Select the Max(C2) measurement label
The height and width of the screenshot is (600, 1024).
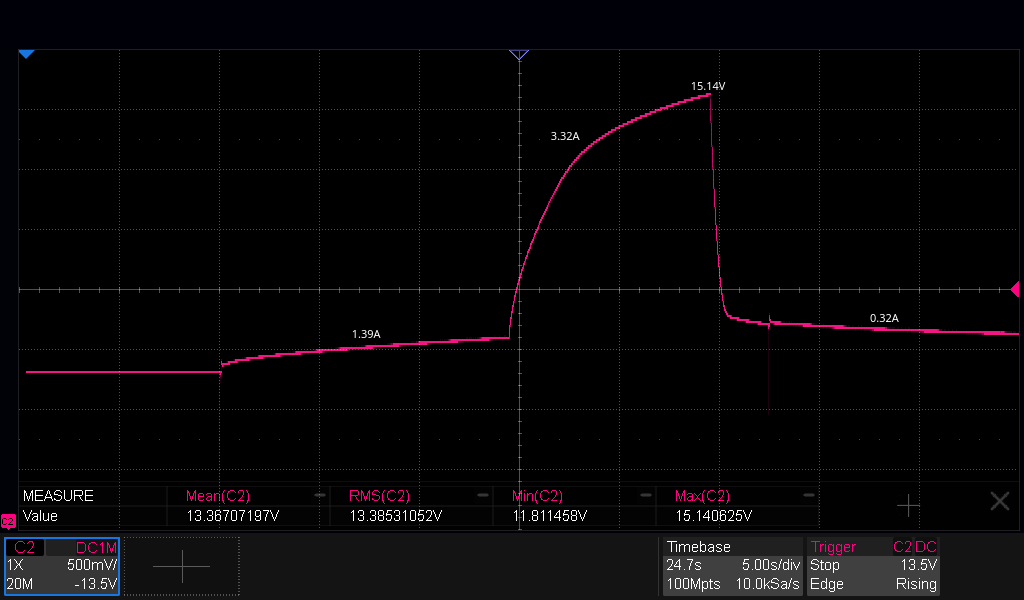point(702,496)
